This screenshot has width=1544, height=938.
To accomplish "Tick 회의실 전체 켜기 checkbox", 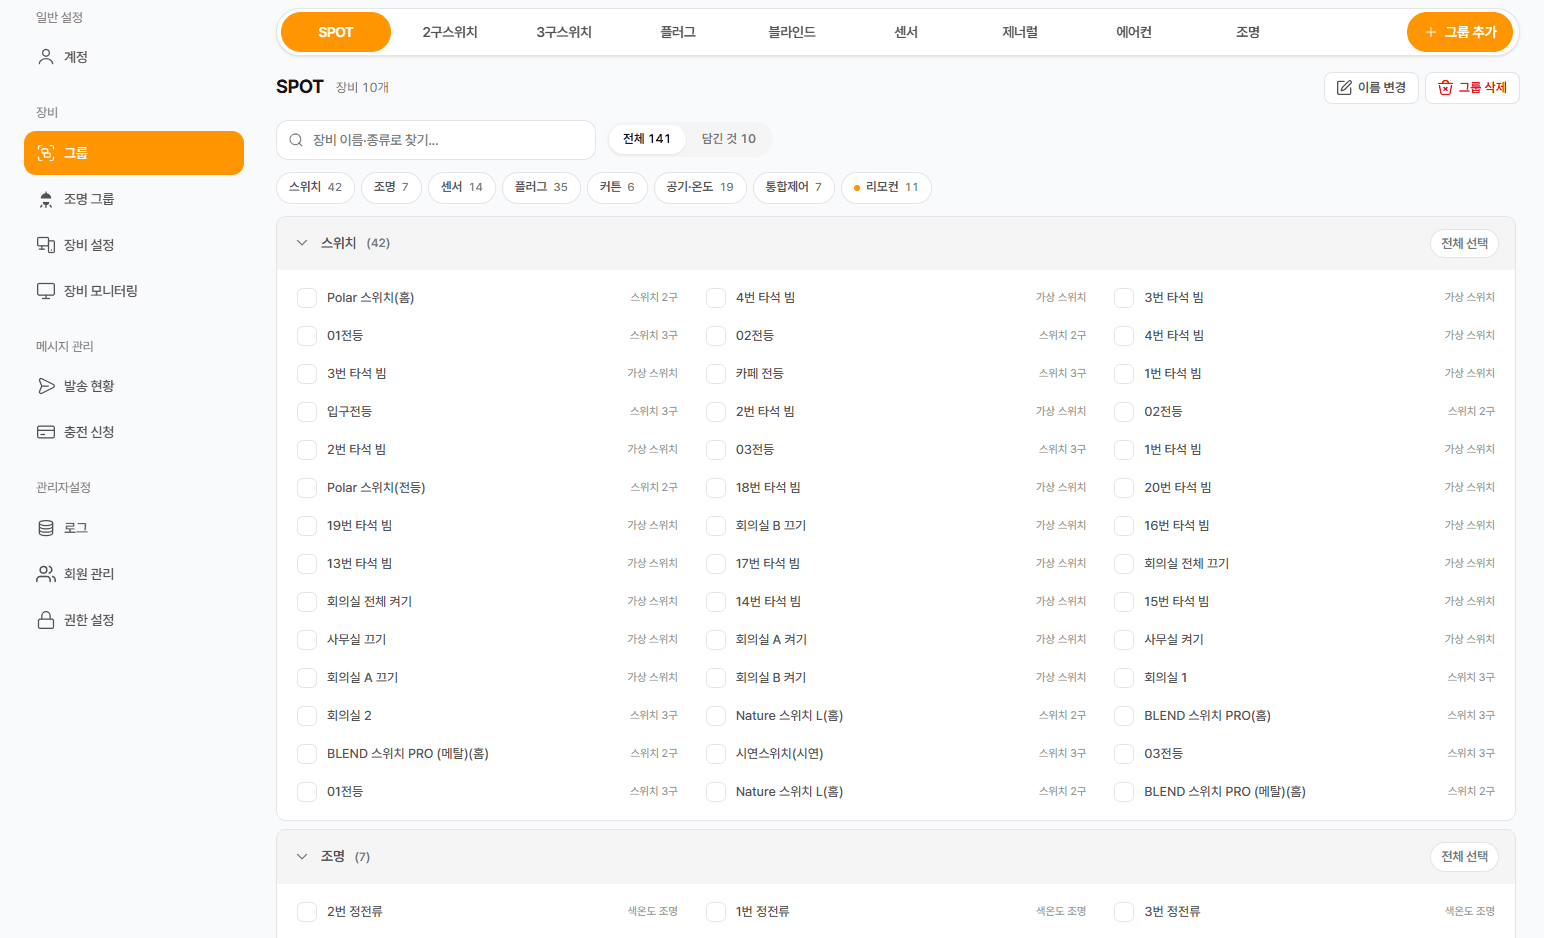I will point(307,602).
